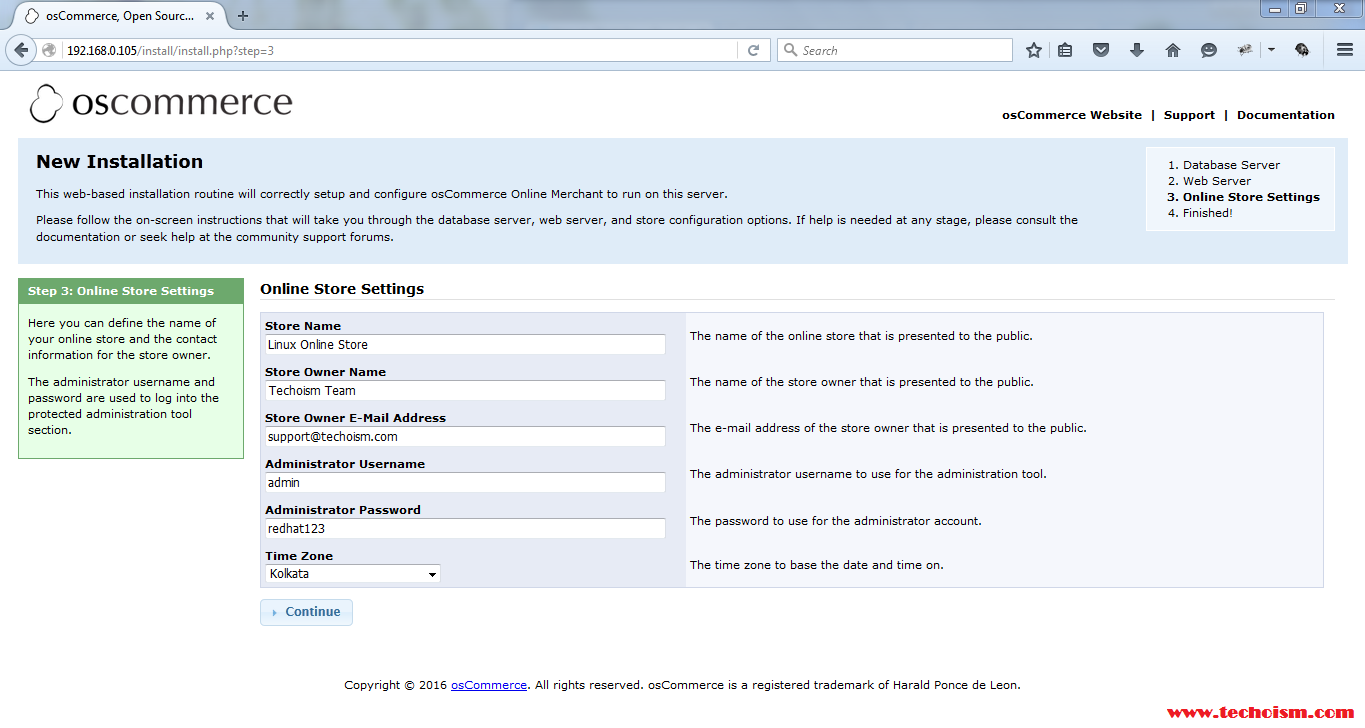Go back with the browser back arrow
Image resolution: width=1365 pixels, height=728 pixels.
click(x=21, y=50)
